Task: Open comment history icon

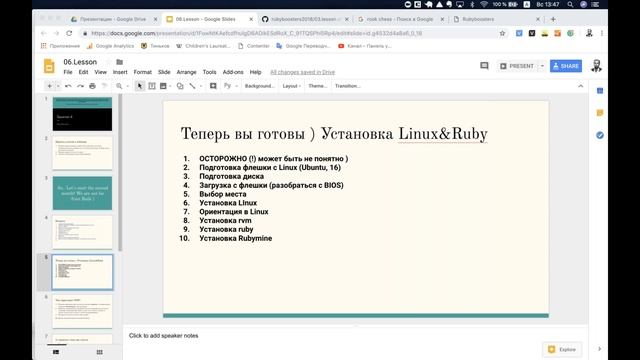Action: tap(484, 66)
